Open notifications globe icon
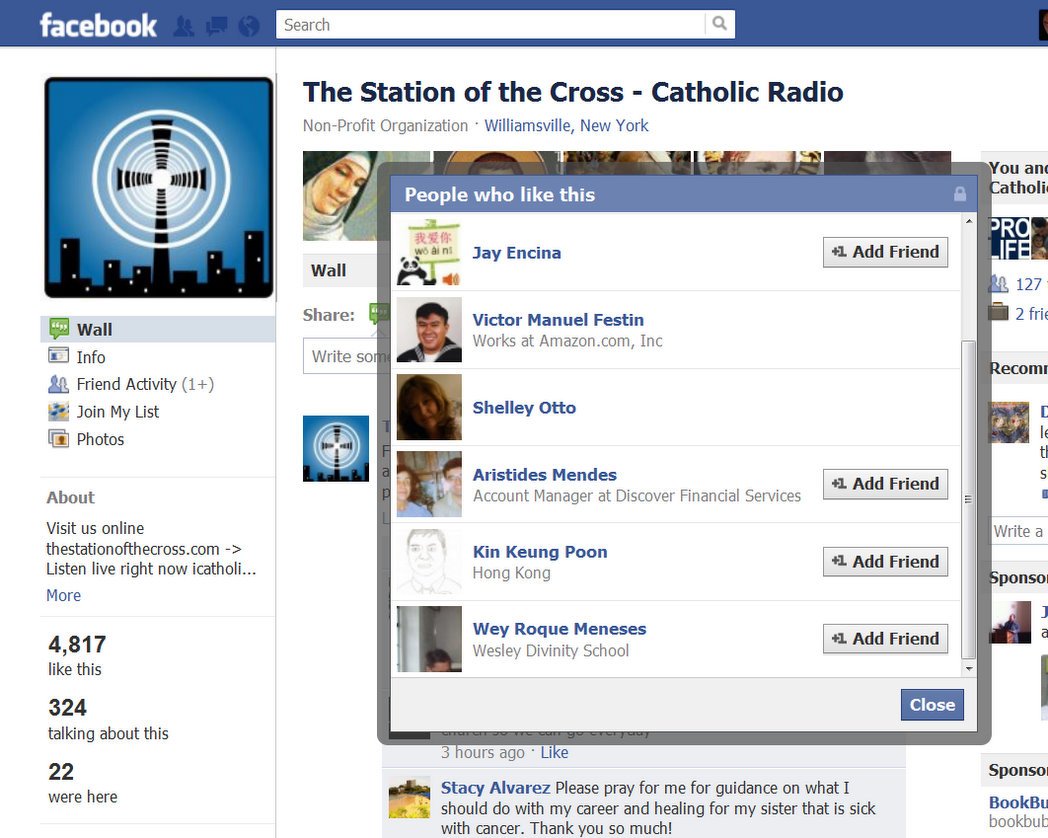 tap(249, 25)
